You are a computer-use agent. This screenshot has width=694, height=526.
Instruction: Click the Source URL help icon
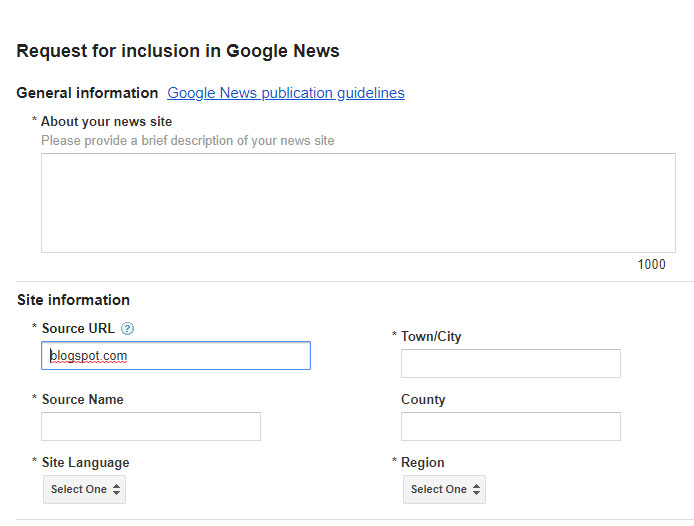pos(127,329)
